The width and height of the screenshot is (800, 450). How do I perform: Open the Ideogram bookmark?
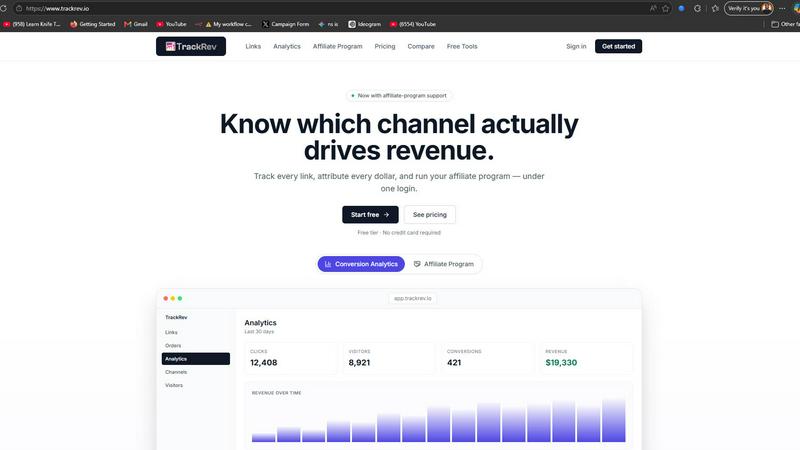point(364,24)
